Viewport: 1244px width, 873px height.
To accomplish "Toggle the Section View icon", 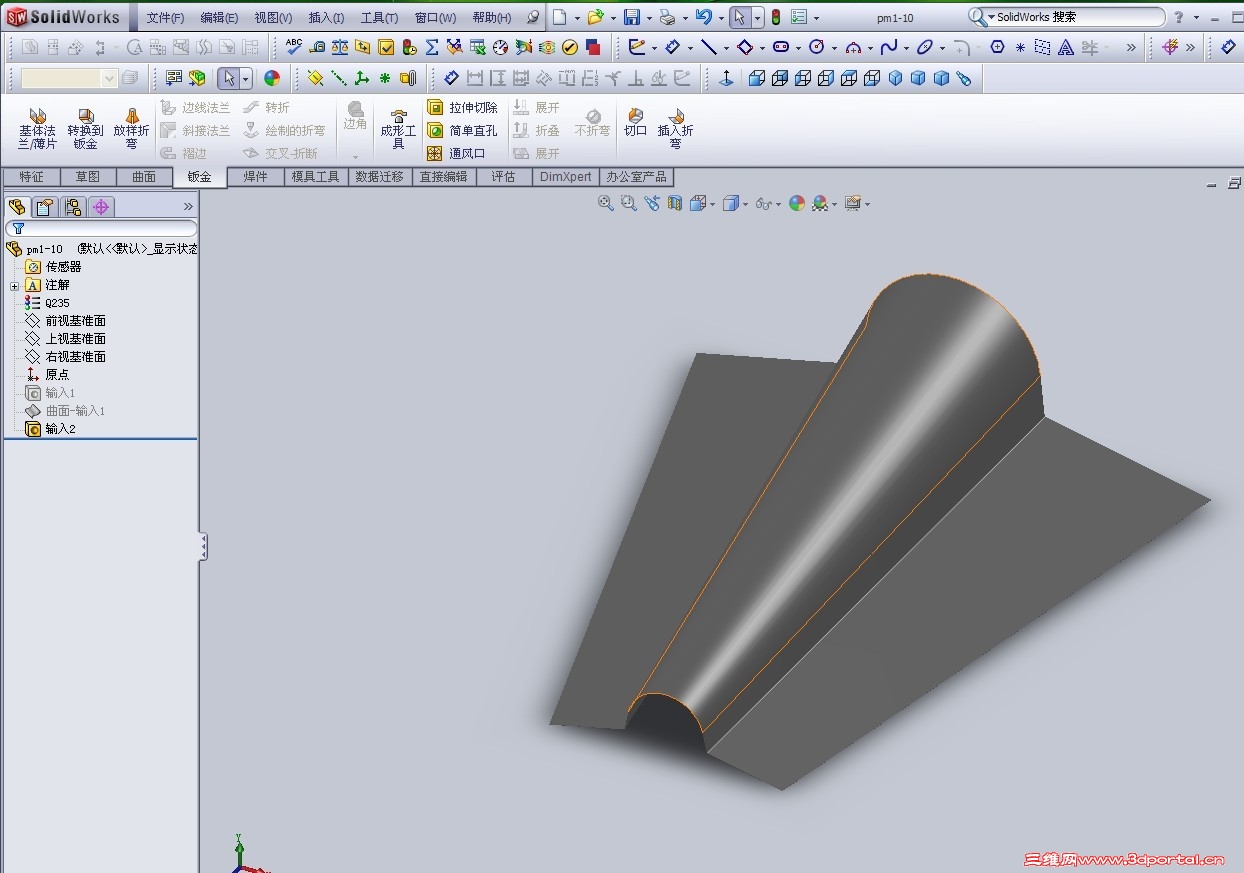I will pos(675,203).
